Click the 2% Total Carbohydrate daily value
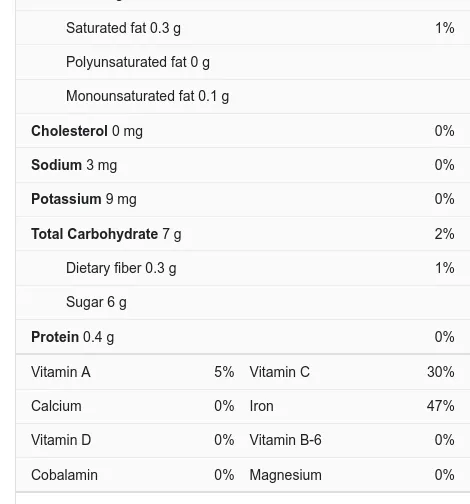The image size is (470, 504). click(x=444, y=234)
